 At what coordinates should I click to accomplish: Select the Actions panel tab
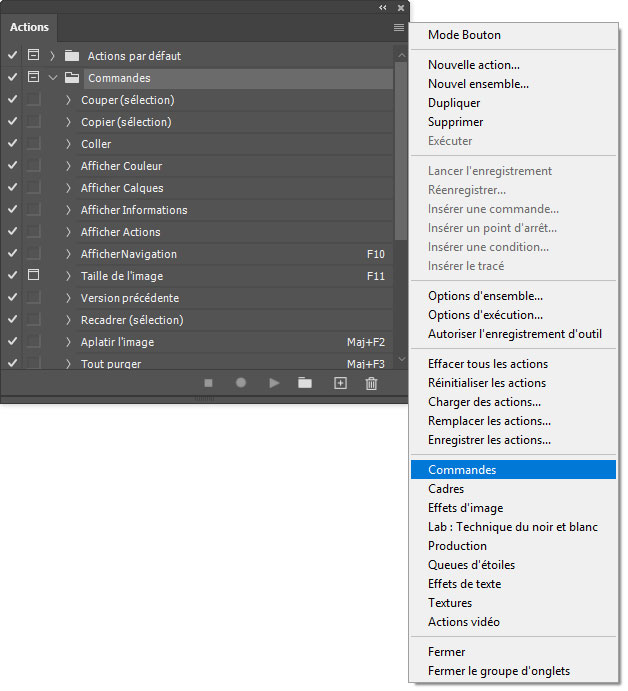[29, 28]
